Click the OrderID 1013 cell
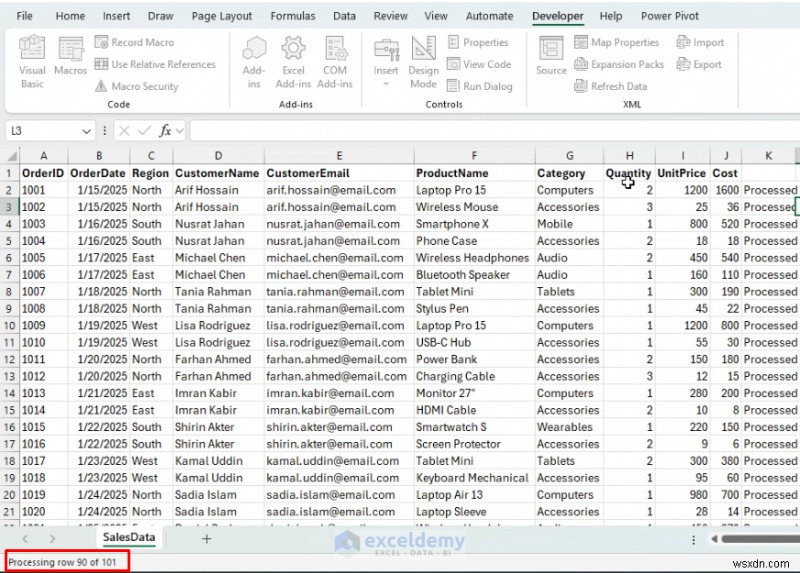The height and width of the screenshot is (573, 800). (x=44, y=393)
